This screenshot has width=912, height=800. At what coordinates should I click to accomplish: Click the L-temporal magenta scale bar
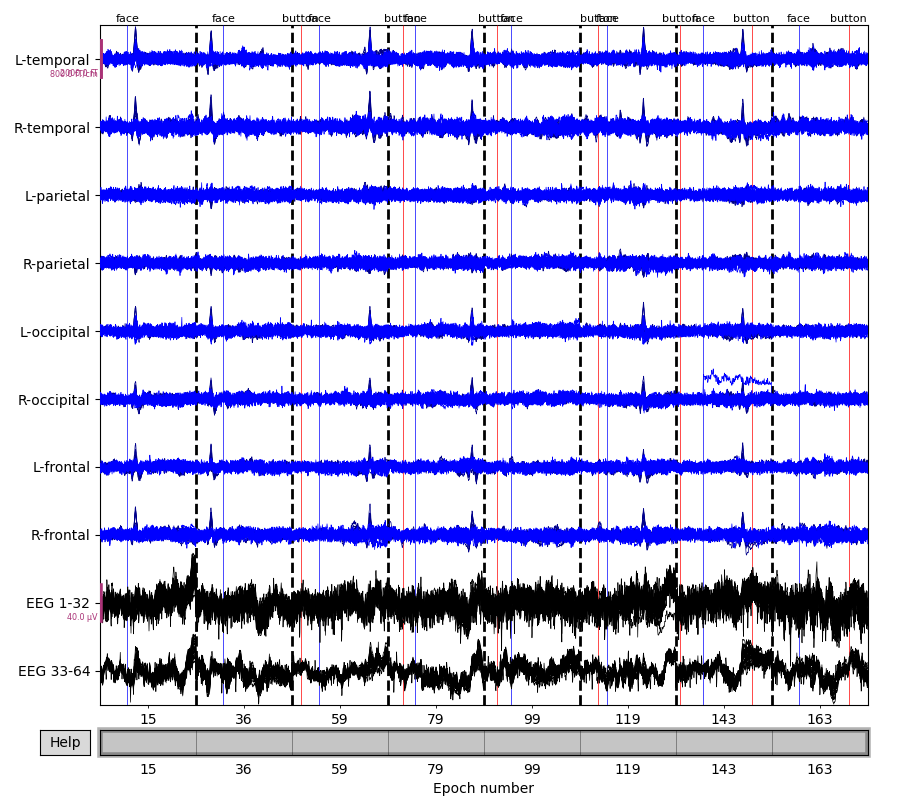102,59
